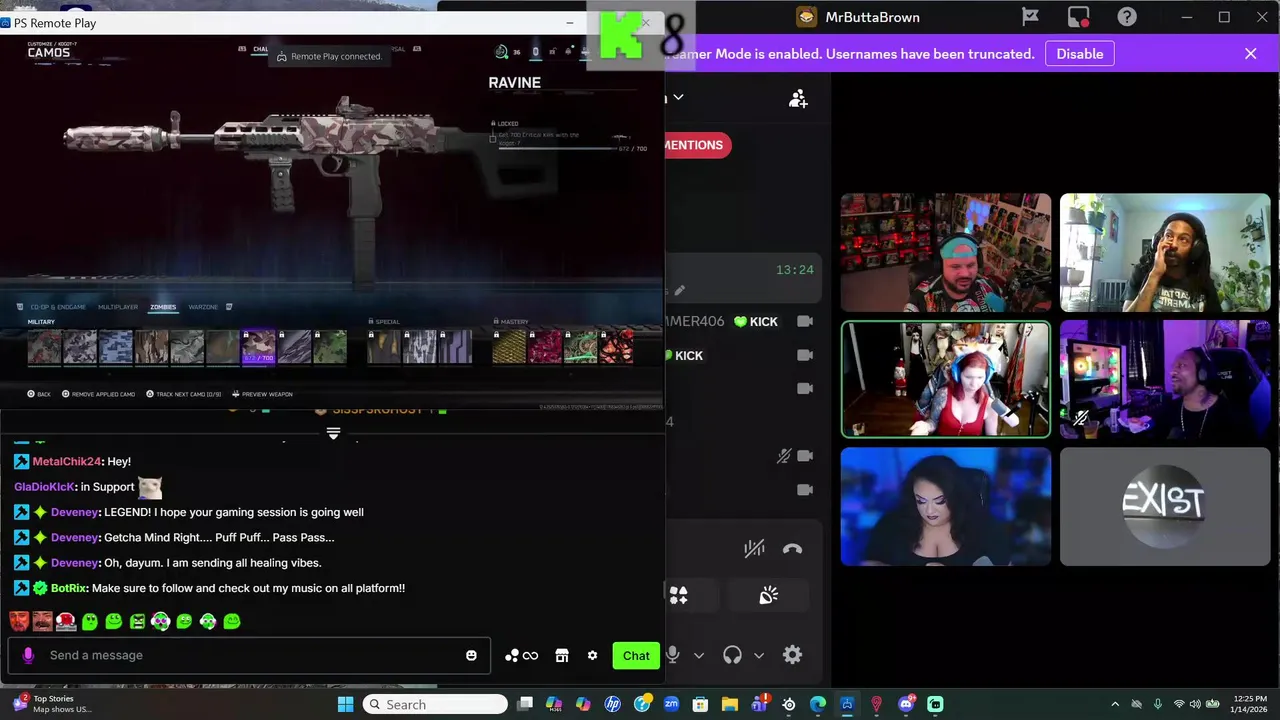Screen dimensions: 1280x720
Task: Click GlaDioKIcK username in chat
Action: [44, 487]
